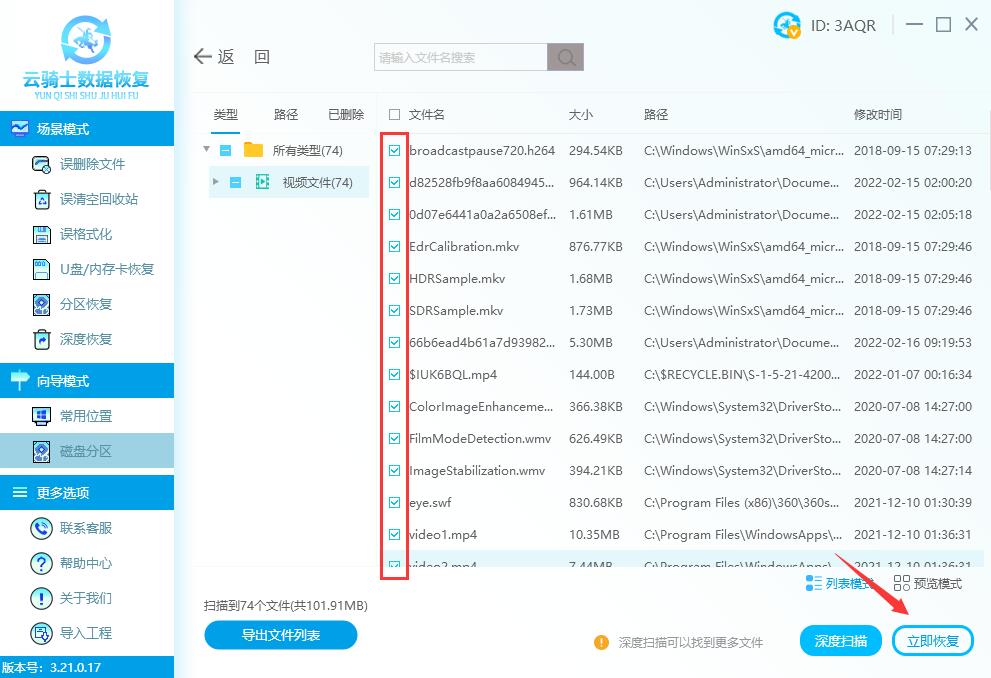991x678 pixels.
Task: Select the ImageStabilization.wmv file row
Action: click(x=681, y=471)
